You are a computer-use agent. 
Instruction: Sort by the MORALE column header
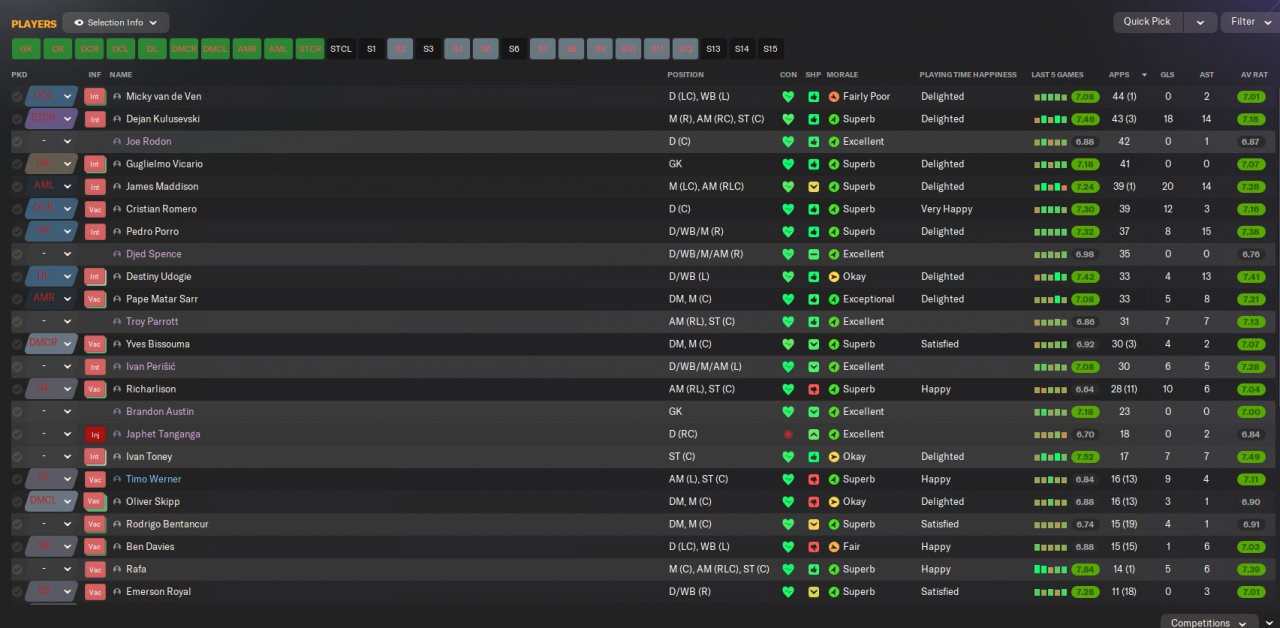pos(842,75)
